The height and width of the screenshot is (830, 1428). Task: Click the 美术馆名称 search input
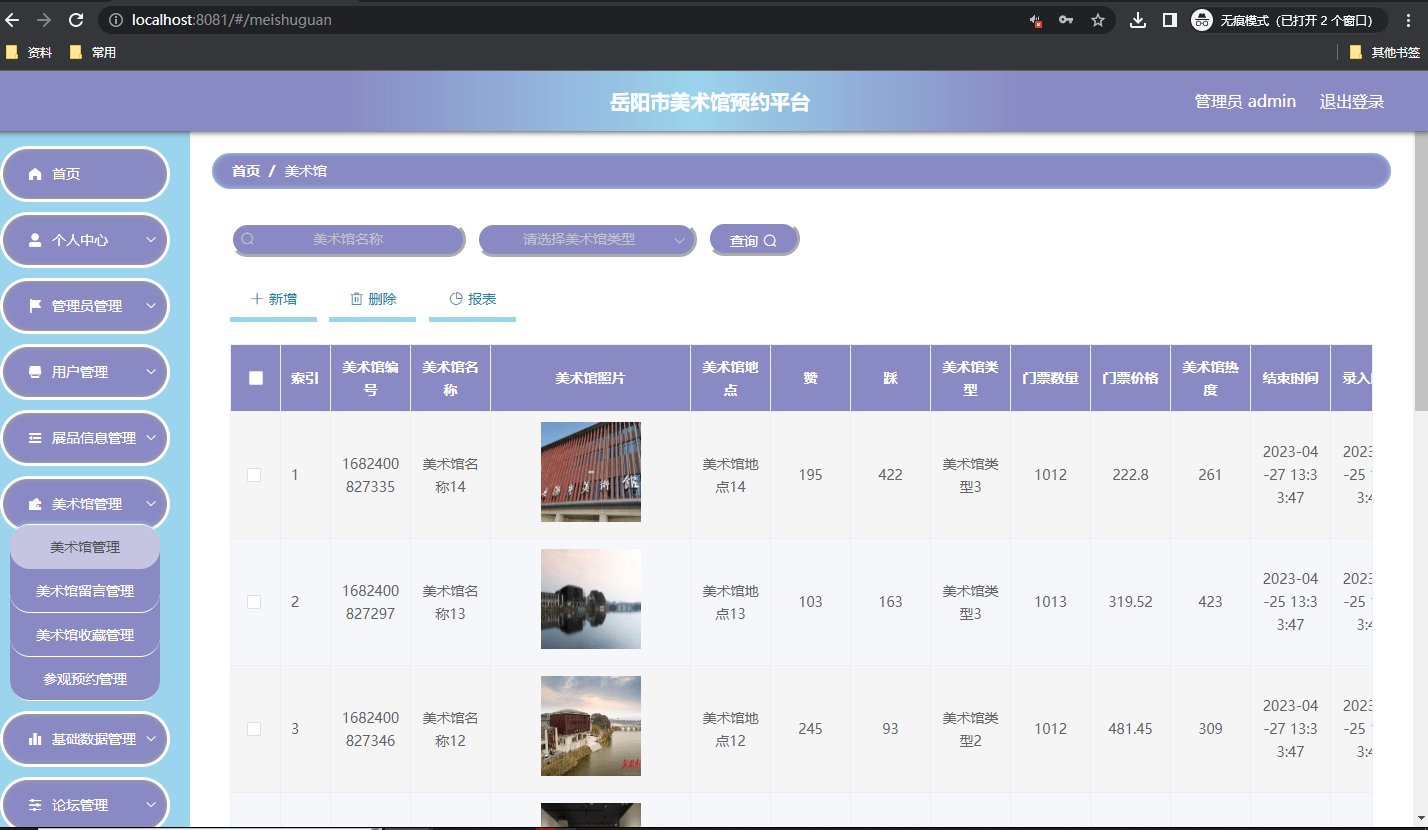(x=348, y=240)
